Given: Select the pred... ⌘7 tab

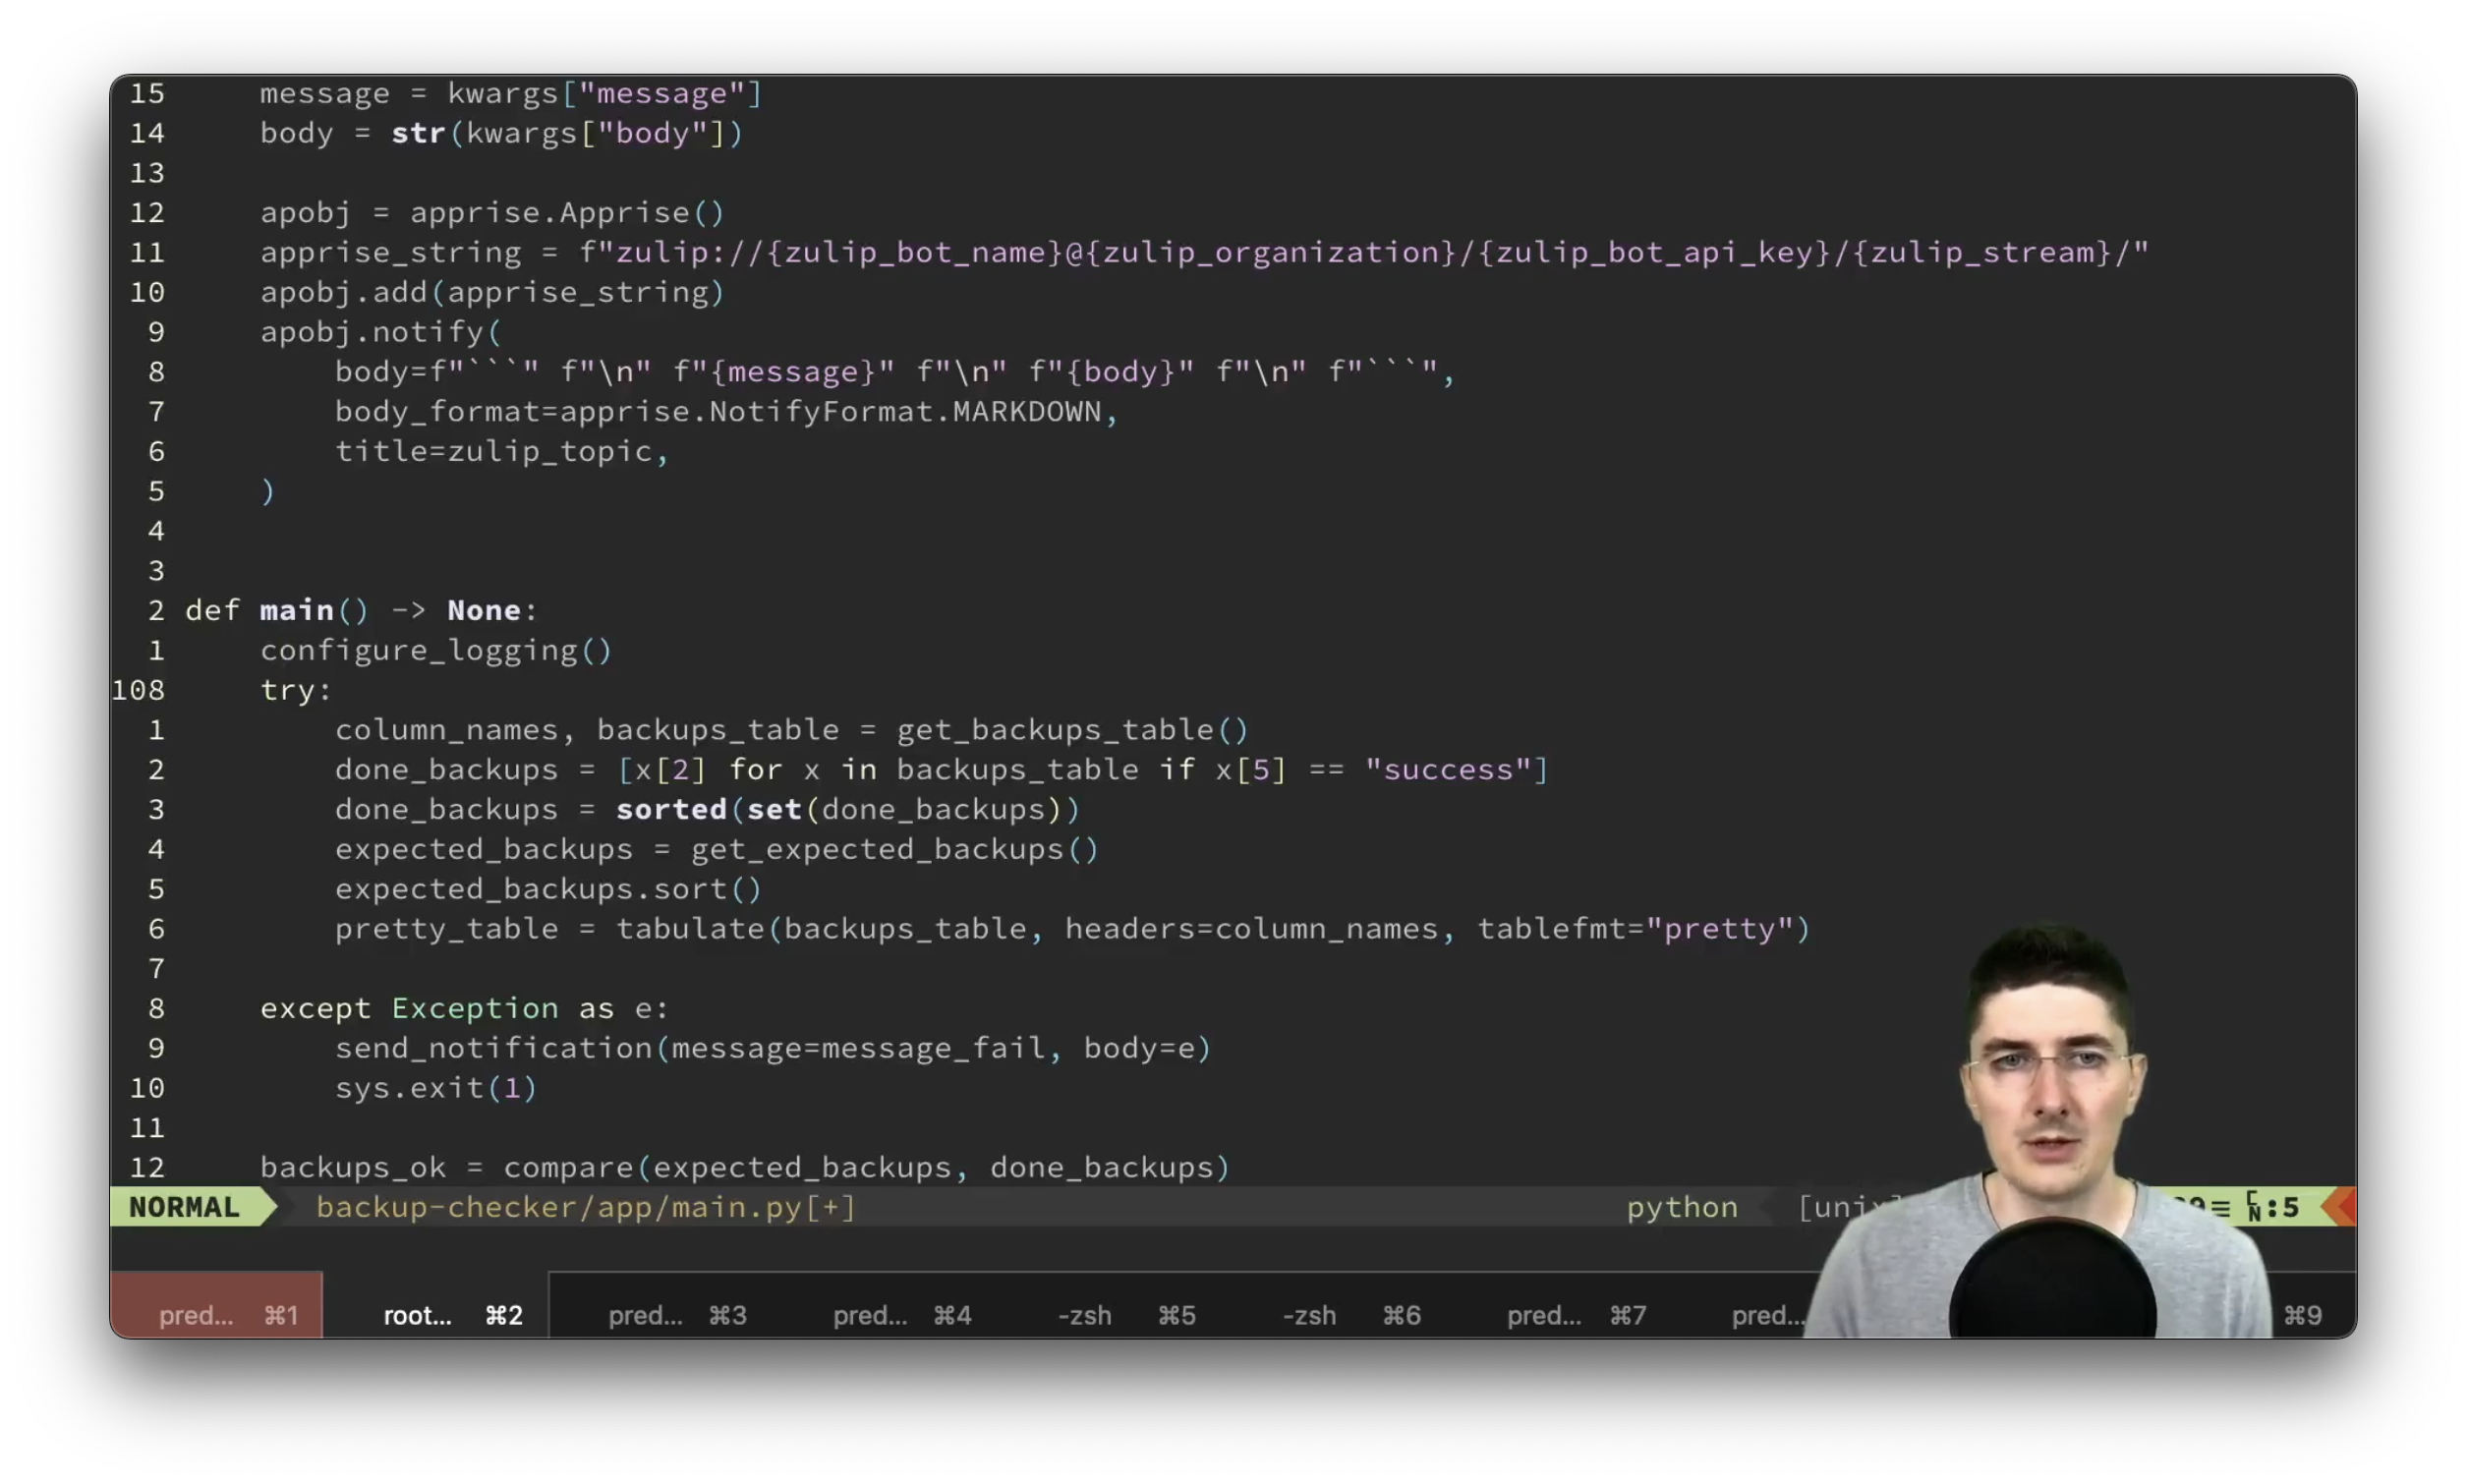Looking at the screenshot, I should pos(1577,1314).
